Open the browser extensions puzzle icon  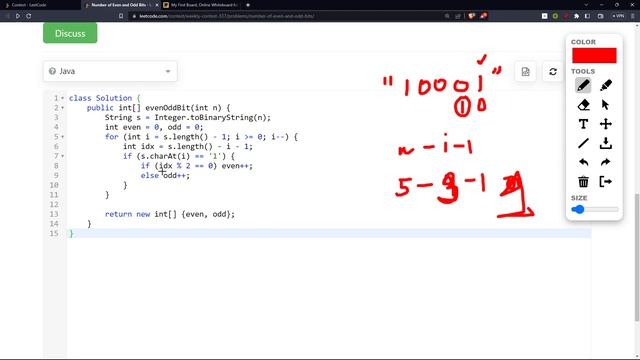576,16
